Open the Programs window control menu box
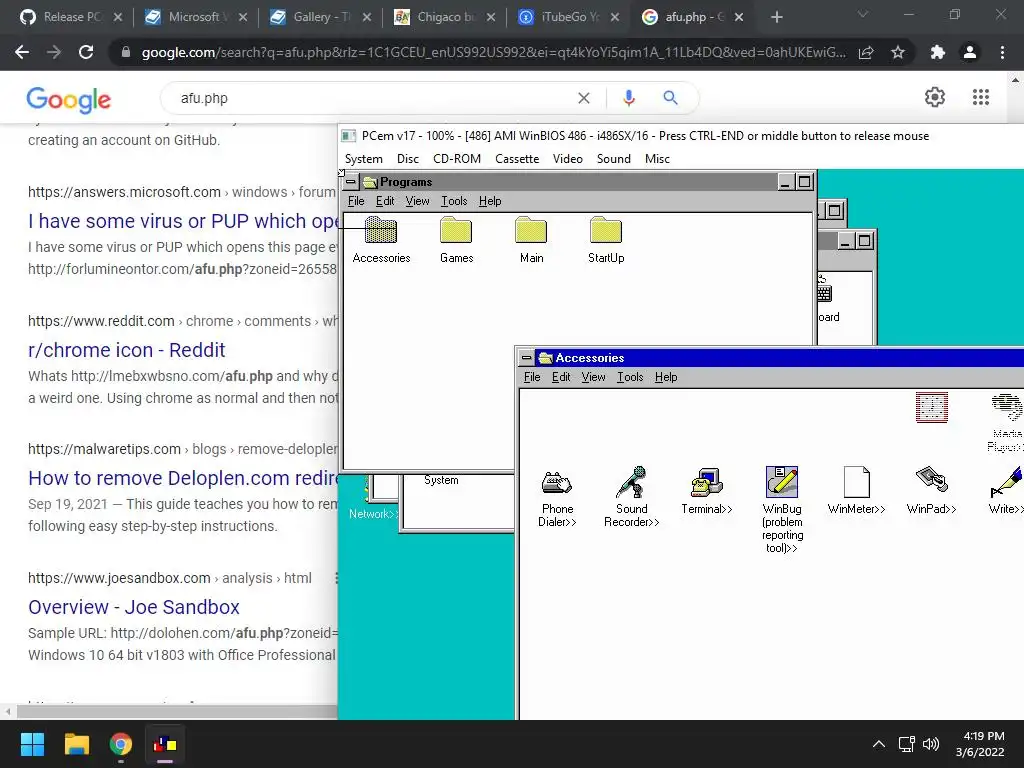 click(351, 182)
